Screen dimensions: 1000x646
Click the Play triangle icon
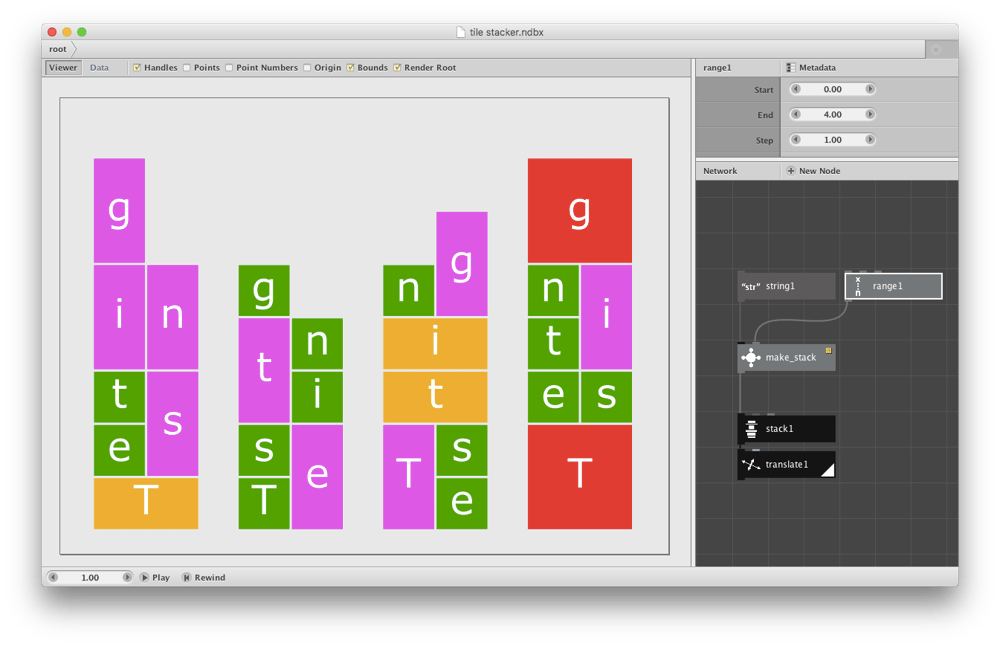144,578
